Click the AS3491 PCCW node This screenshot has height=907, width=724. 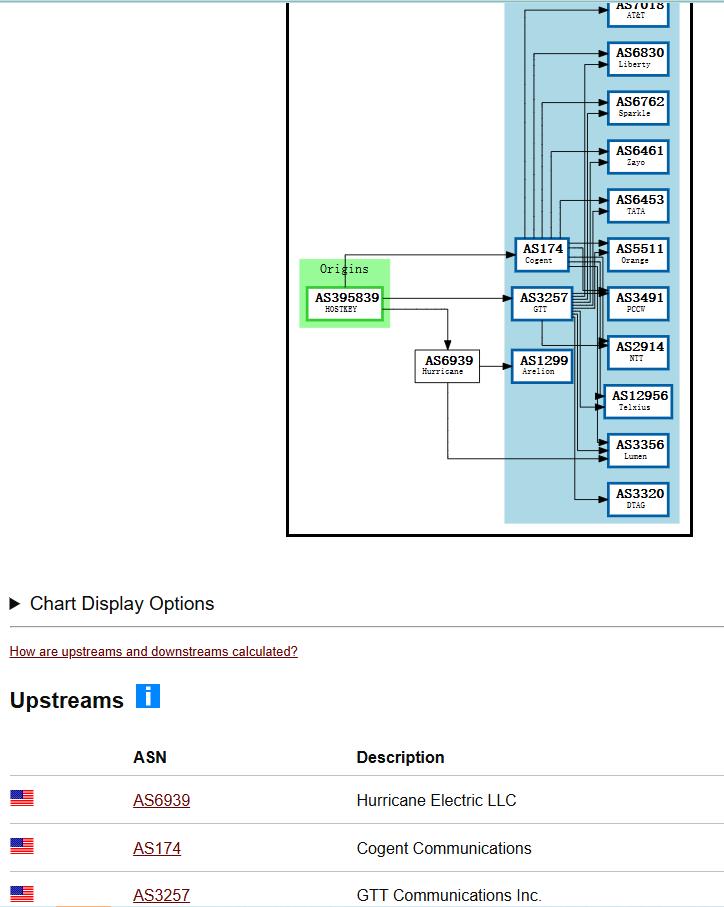pyautogui.click(x=638, y=304)
